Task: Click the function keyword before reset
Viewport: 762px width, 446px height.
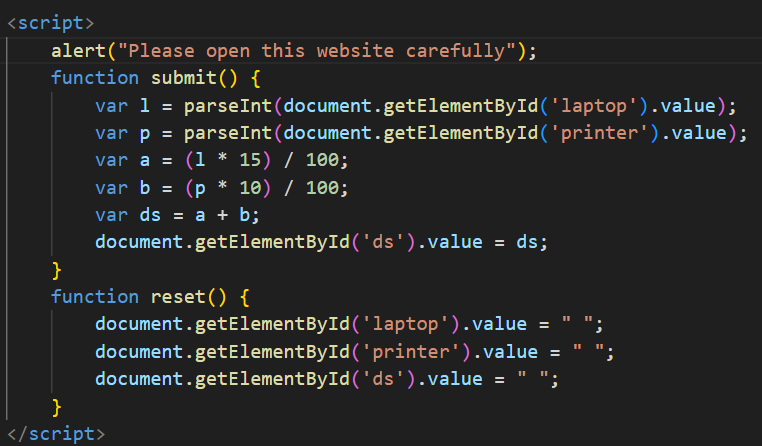Action: (94, 297)
